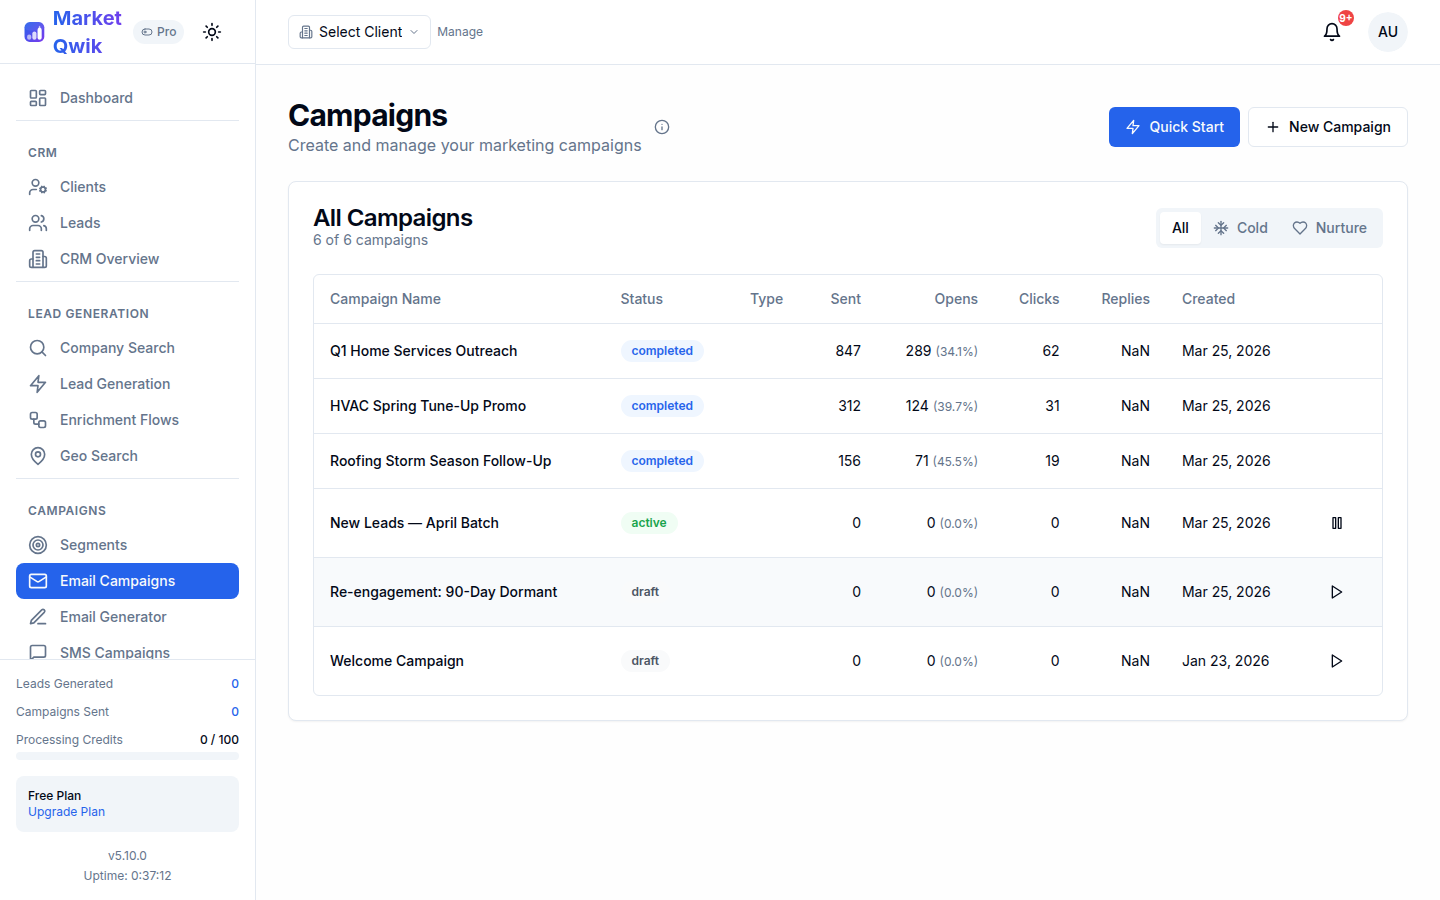Launch the Re-engagement: 90-Day Dormant campaign
The image size is (1440, 900).
(1336, 591)
